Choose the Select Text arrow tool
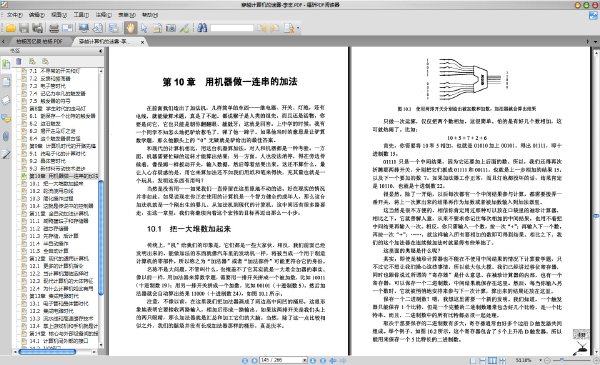 click(x=144, y=28)
